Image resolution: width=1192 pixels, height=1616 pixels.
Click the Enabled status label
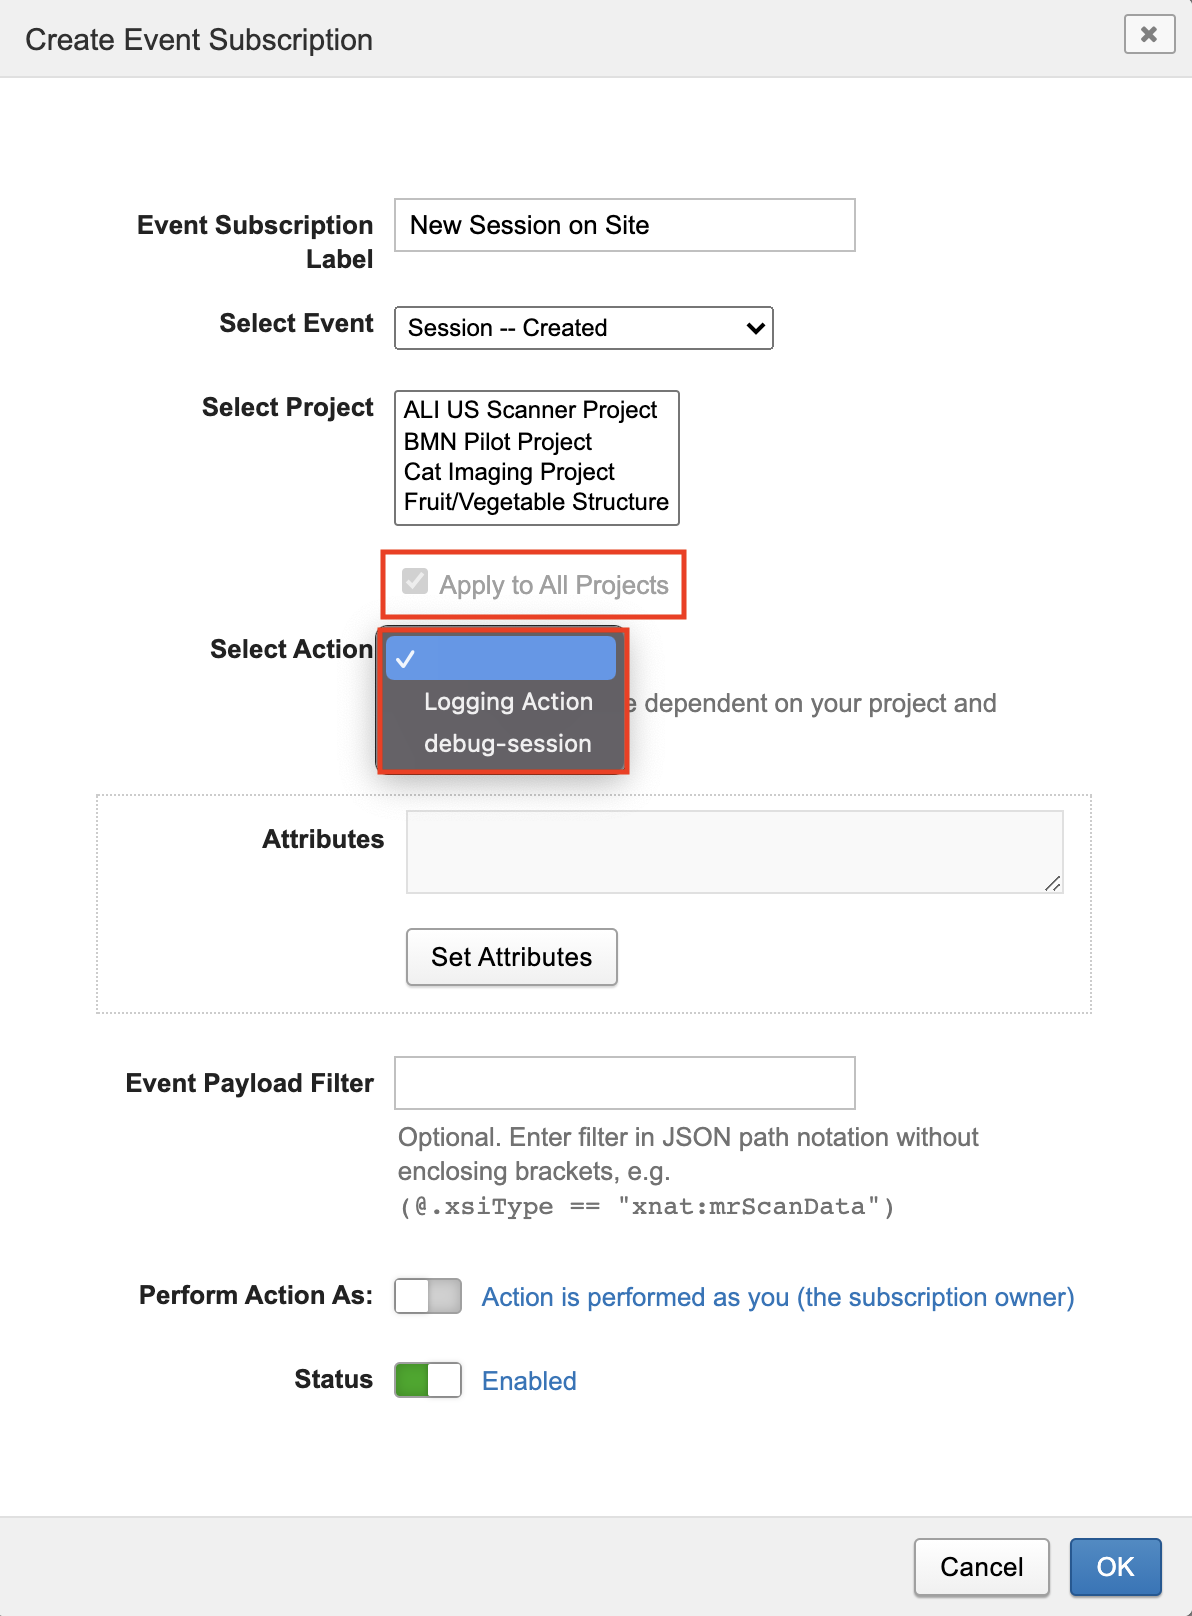pyautogui.click(x=529, y=1380)
